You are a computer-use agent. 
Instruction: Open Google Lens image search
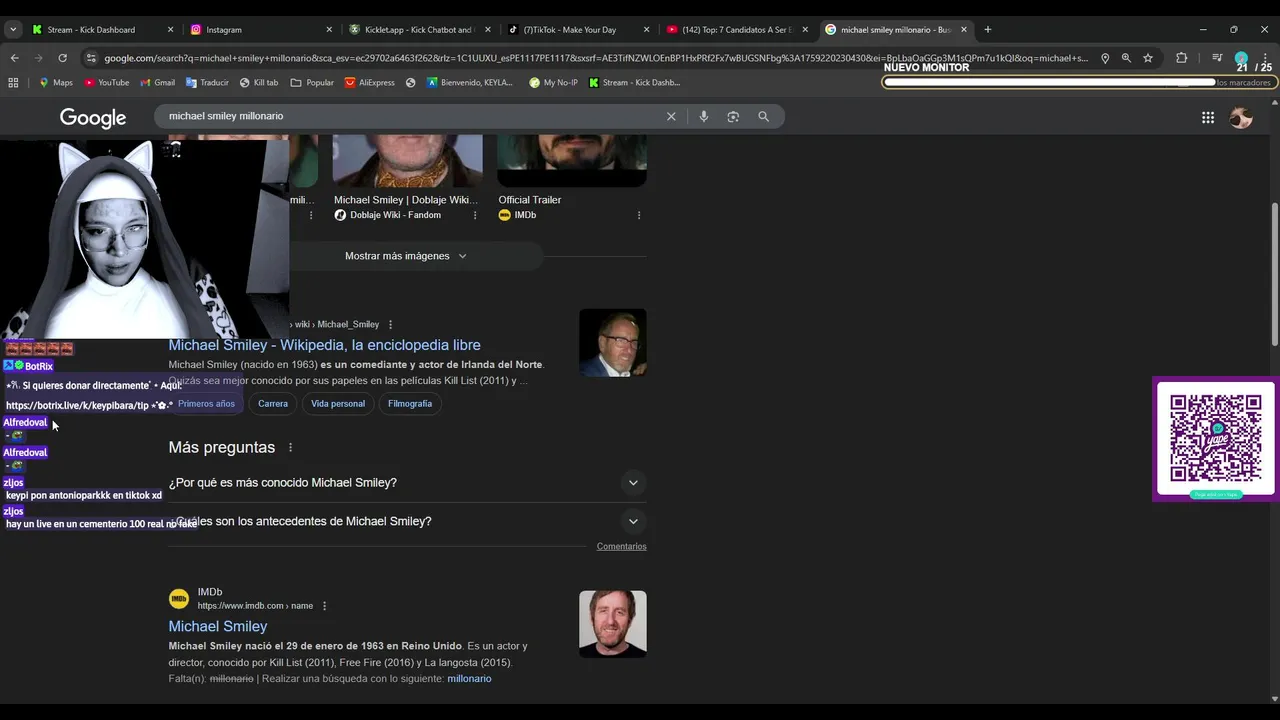pyautogui.click(x=733, y=116)
